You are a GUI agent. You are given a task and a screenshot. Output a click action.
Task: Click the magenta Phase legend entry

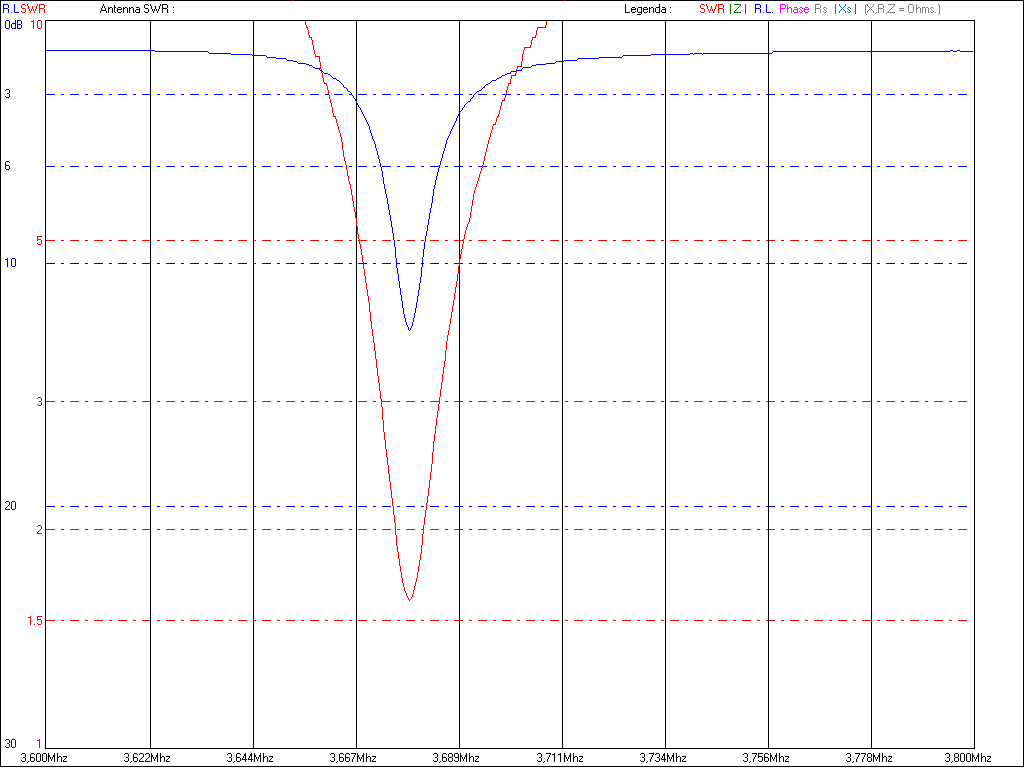pyautogui.click(x=794, y=9)
